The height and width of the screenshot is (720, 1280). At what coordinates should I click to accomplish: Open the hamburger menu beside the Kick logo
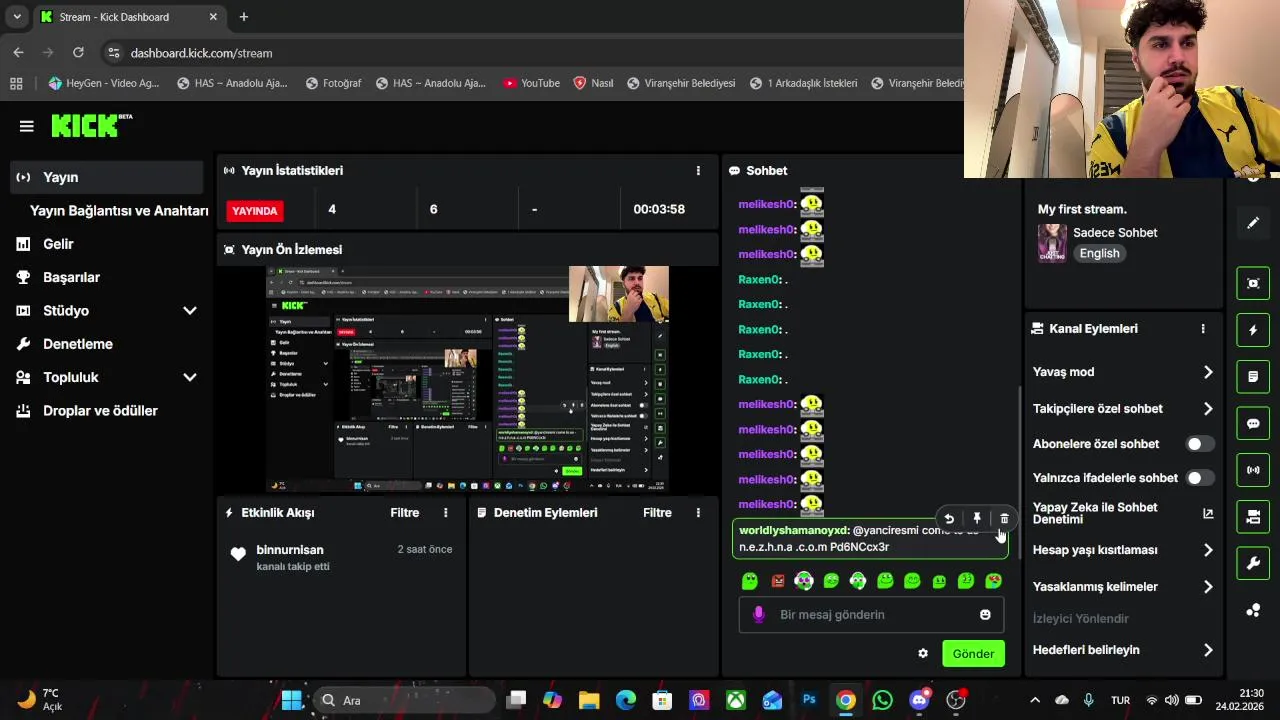[x=27, y=126]
